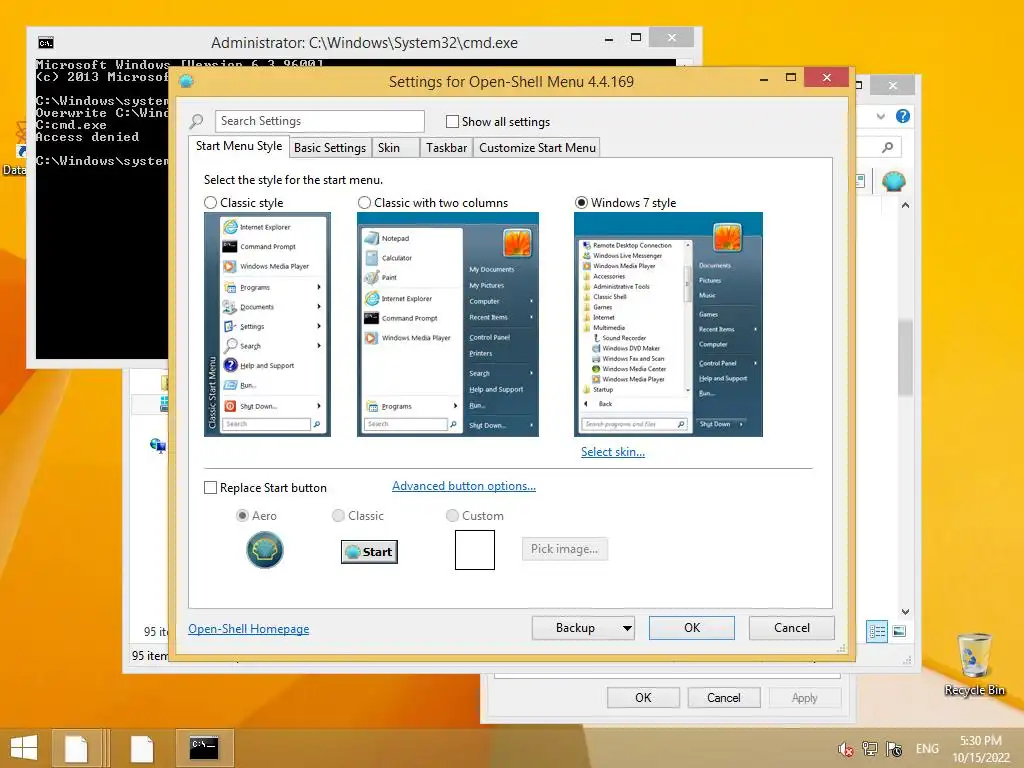Click the ENG language indicator in tray
The width and height of the screenshot is (1024, 768).
(927, 749)
